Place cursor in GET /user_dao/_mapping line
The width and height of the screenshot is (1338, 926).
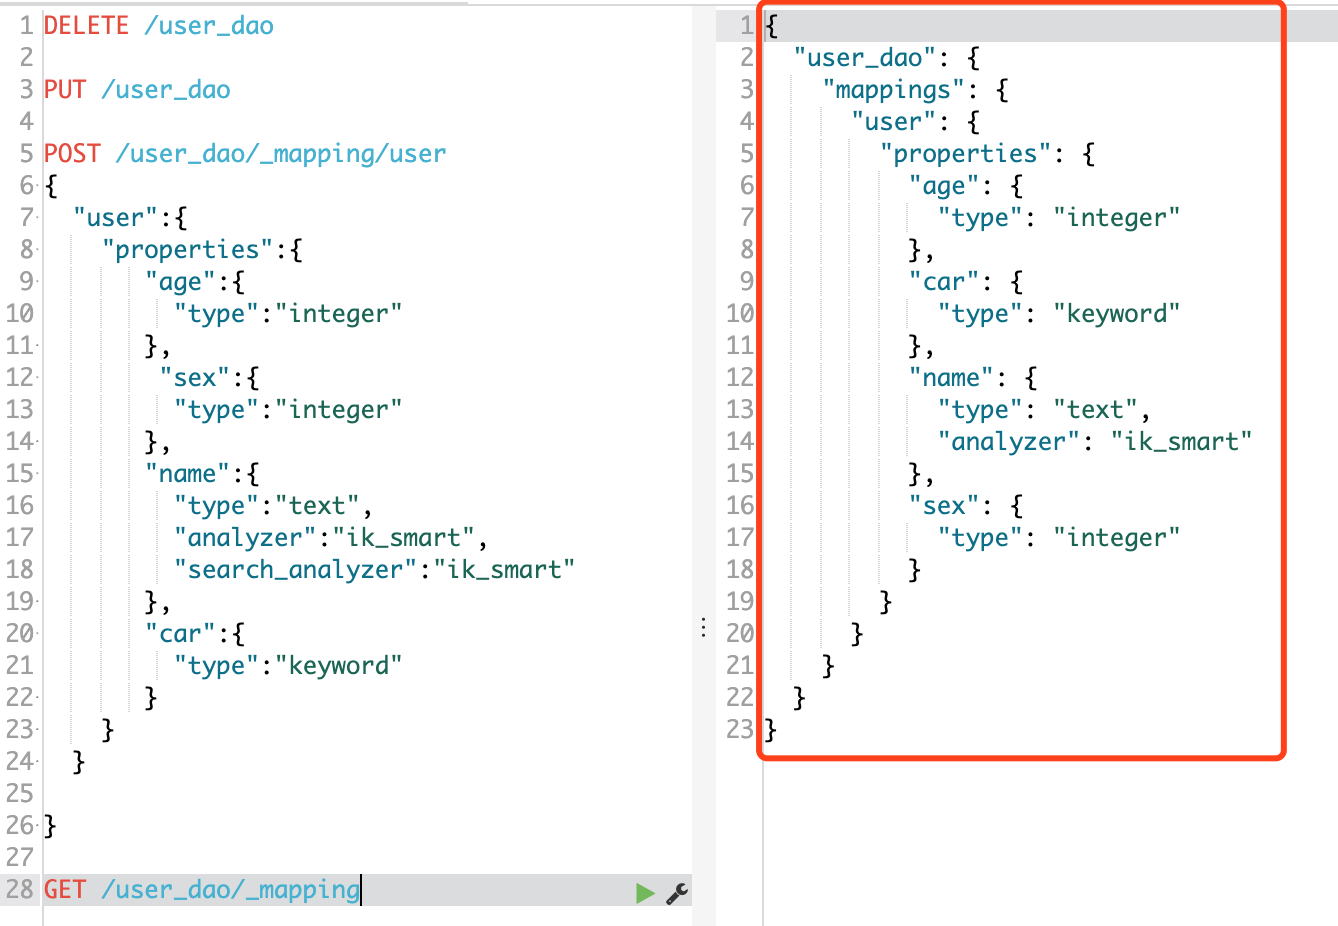tap(202, 890)
